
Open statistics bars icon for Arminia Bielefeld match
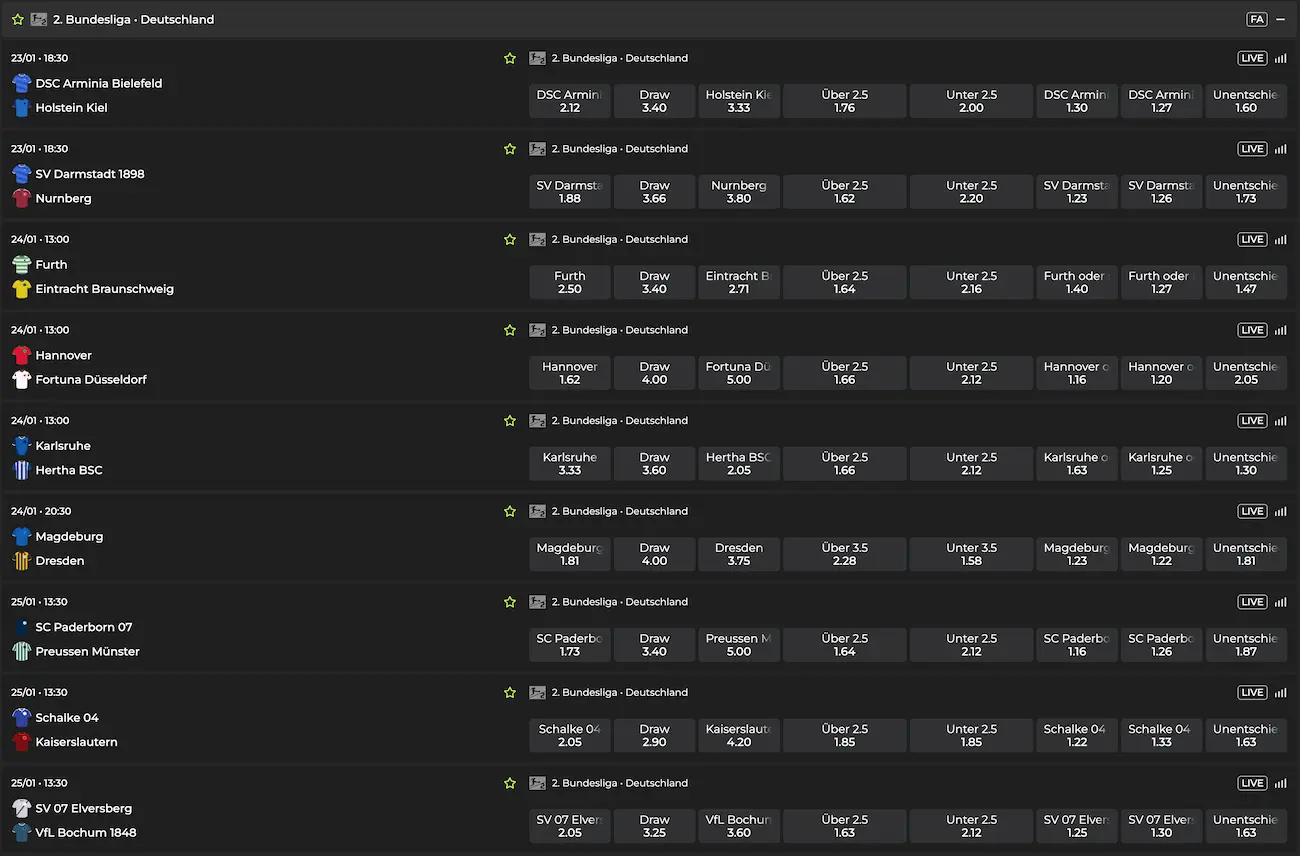pos(1280,58)
